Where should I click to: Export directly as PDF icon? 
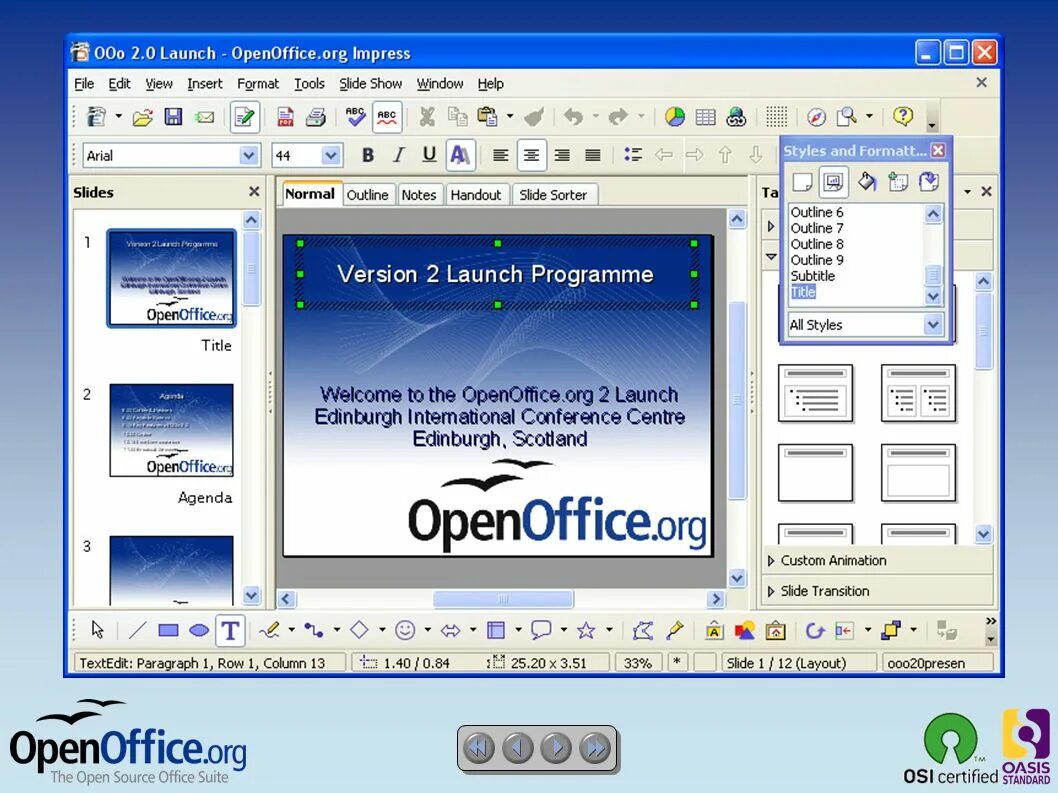click(285, 117)
